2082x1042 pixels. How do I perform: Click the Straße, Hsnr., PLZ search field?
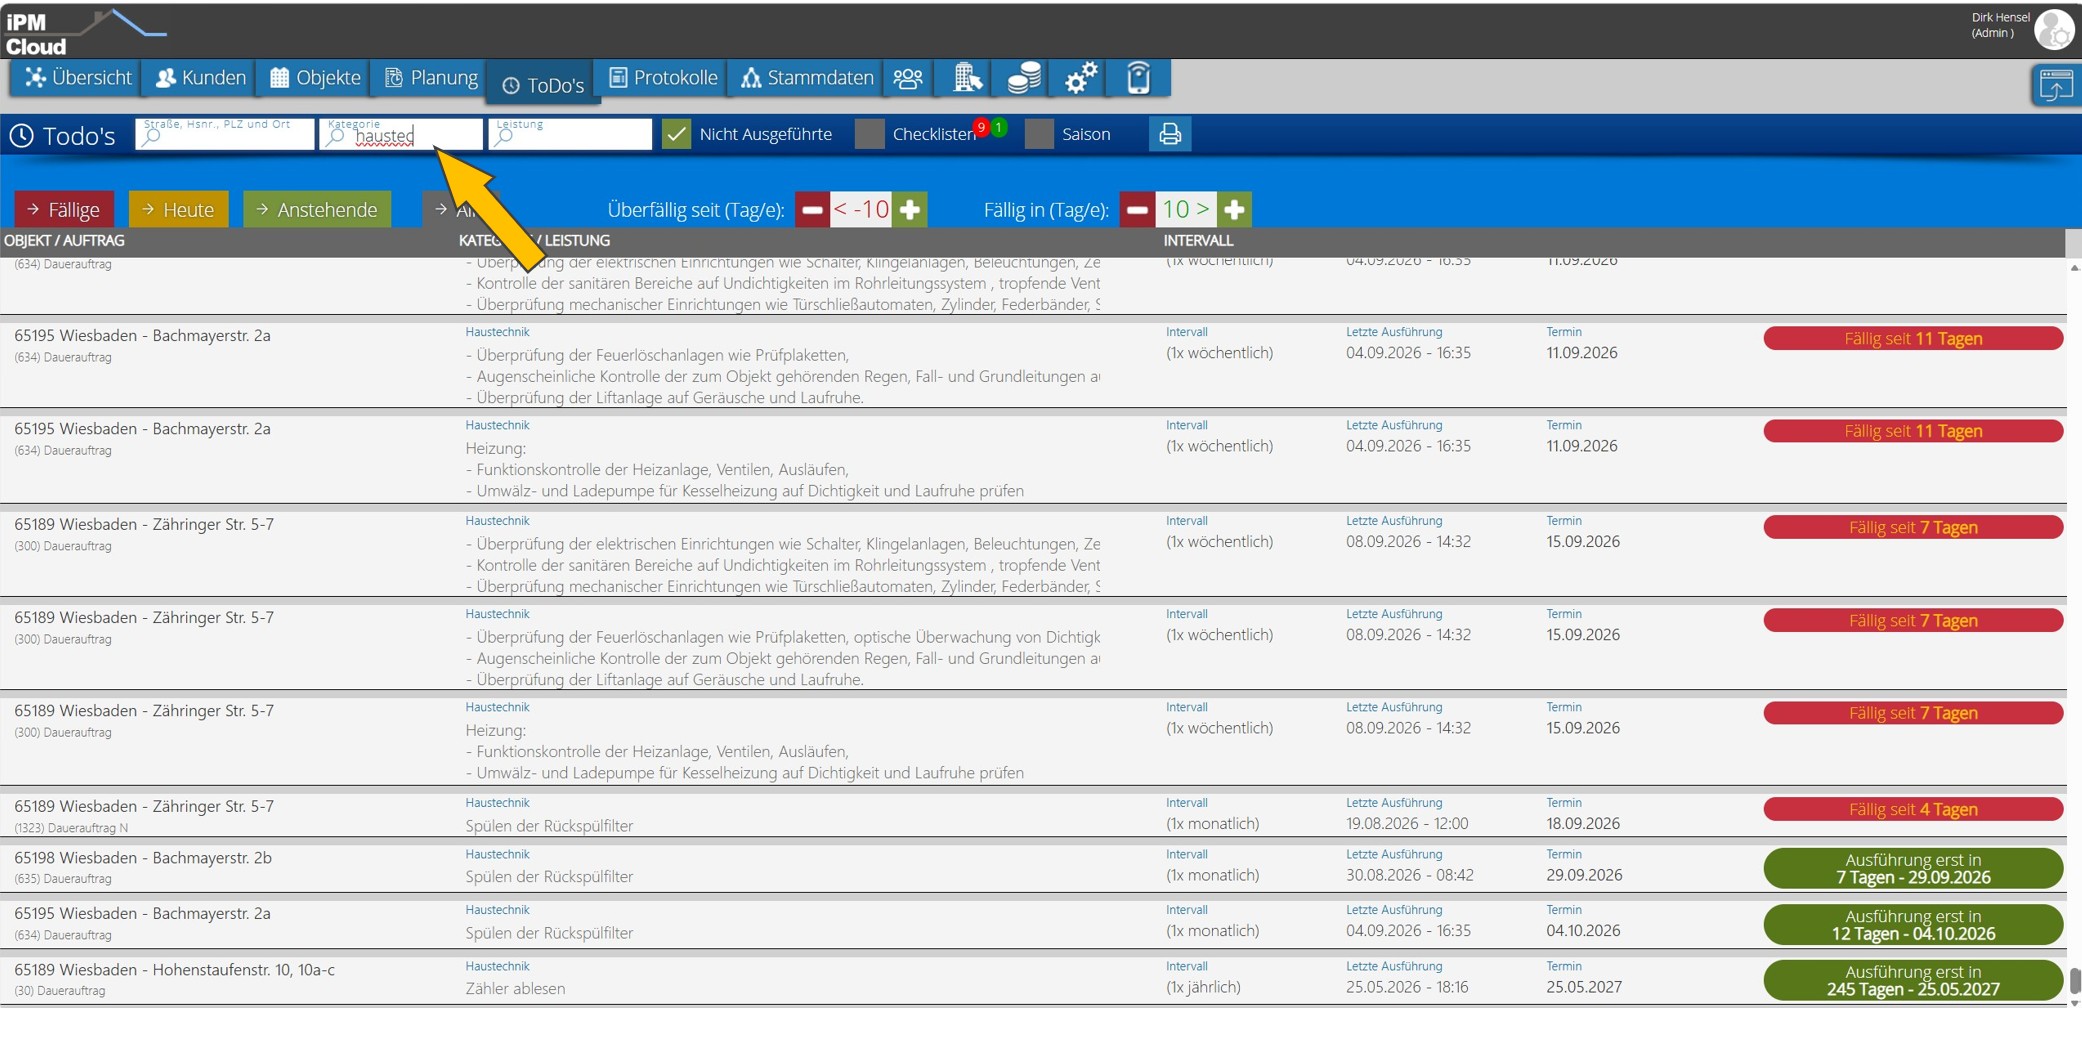(225, 134)
